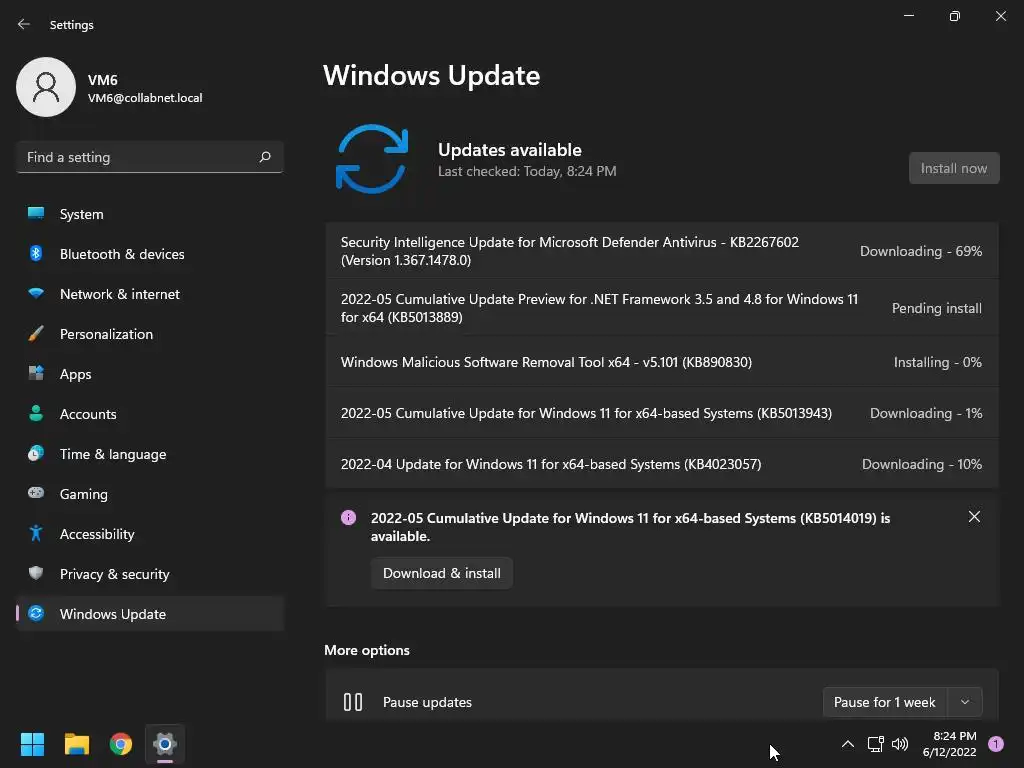Click Pause for 1 week button
The width and height of the screenshot is (1024, 768).
click(x=885, y=702)
